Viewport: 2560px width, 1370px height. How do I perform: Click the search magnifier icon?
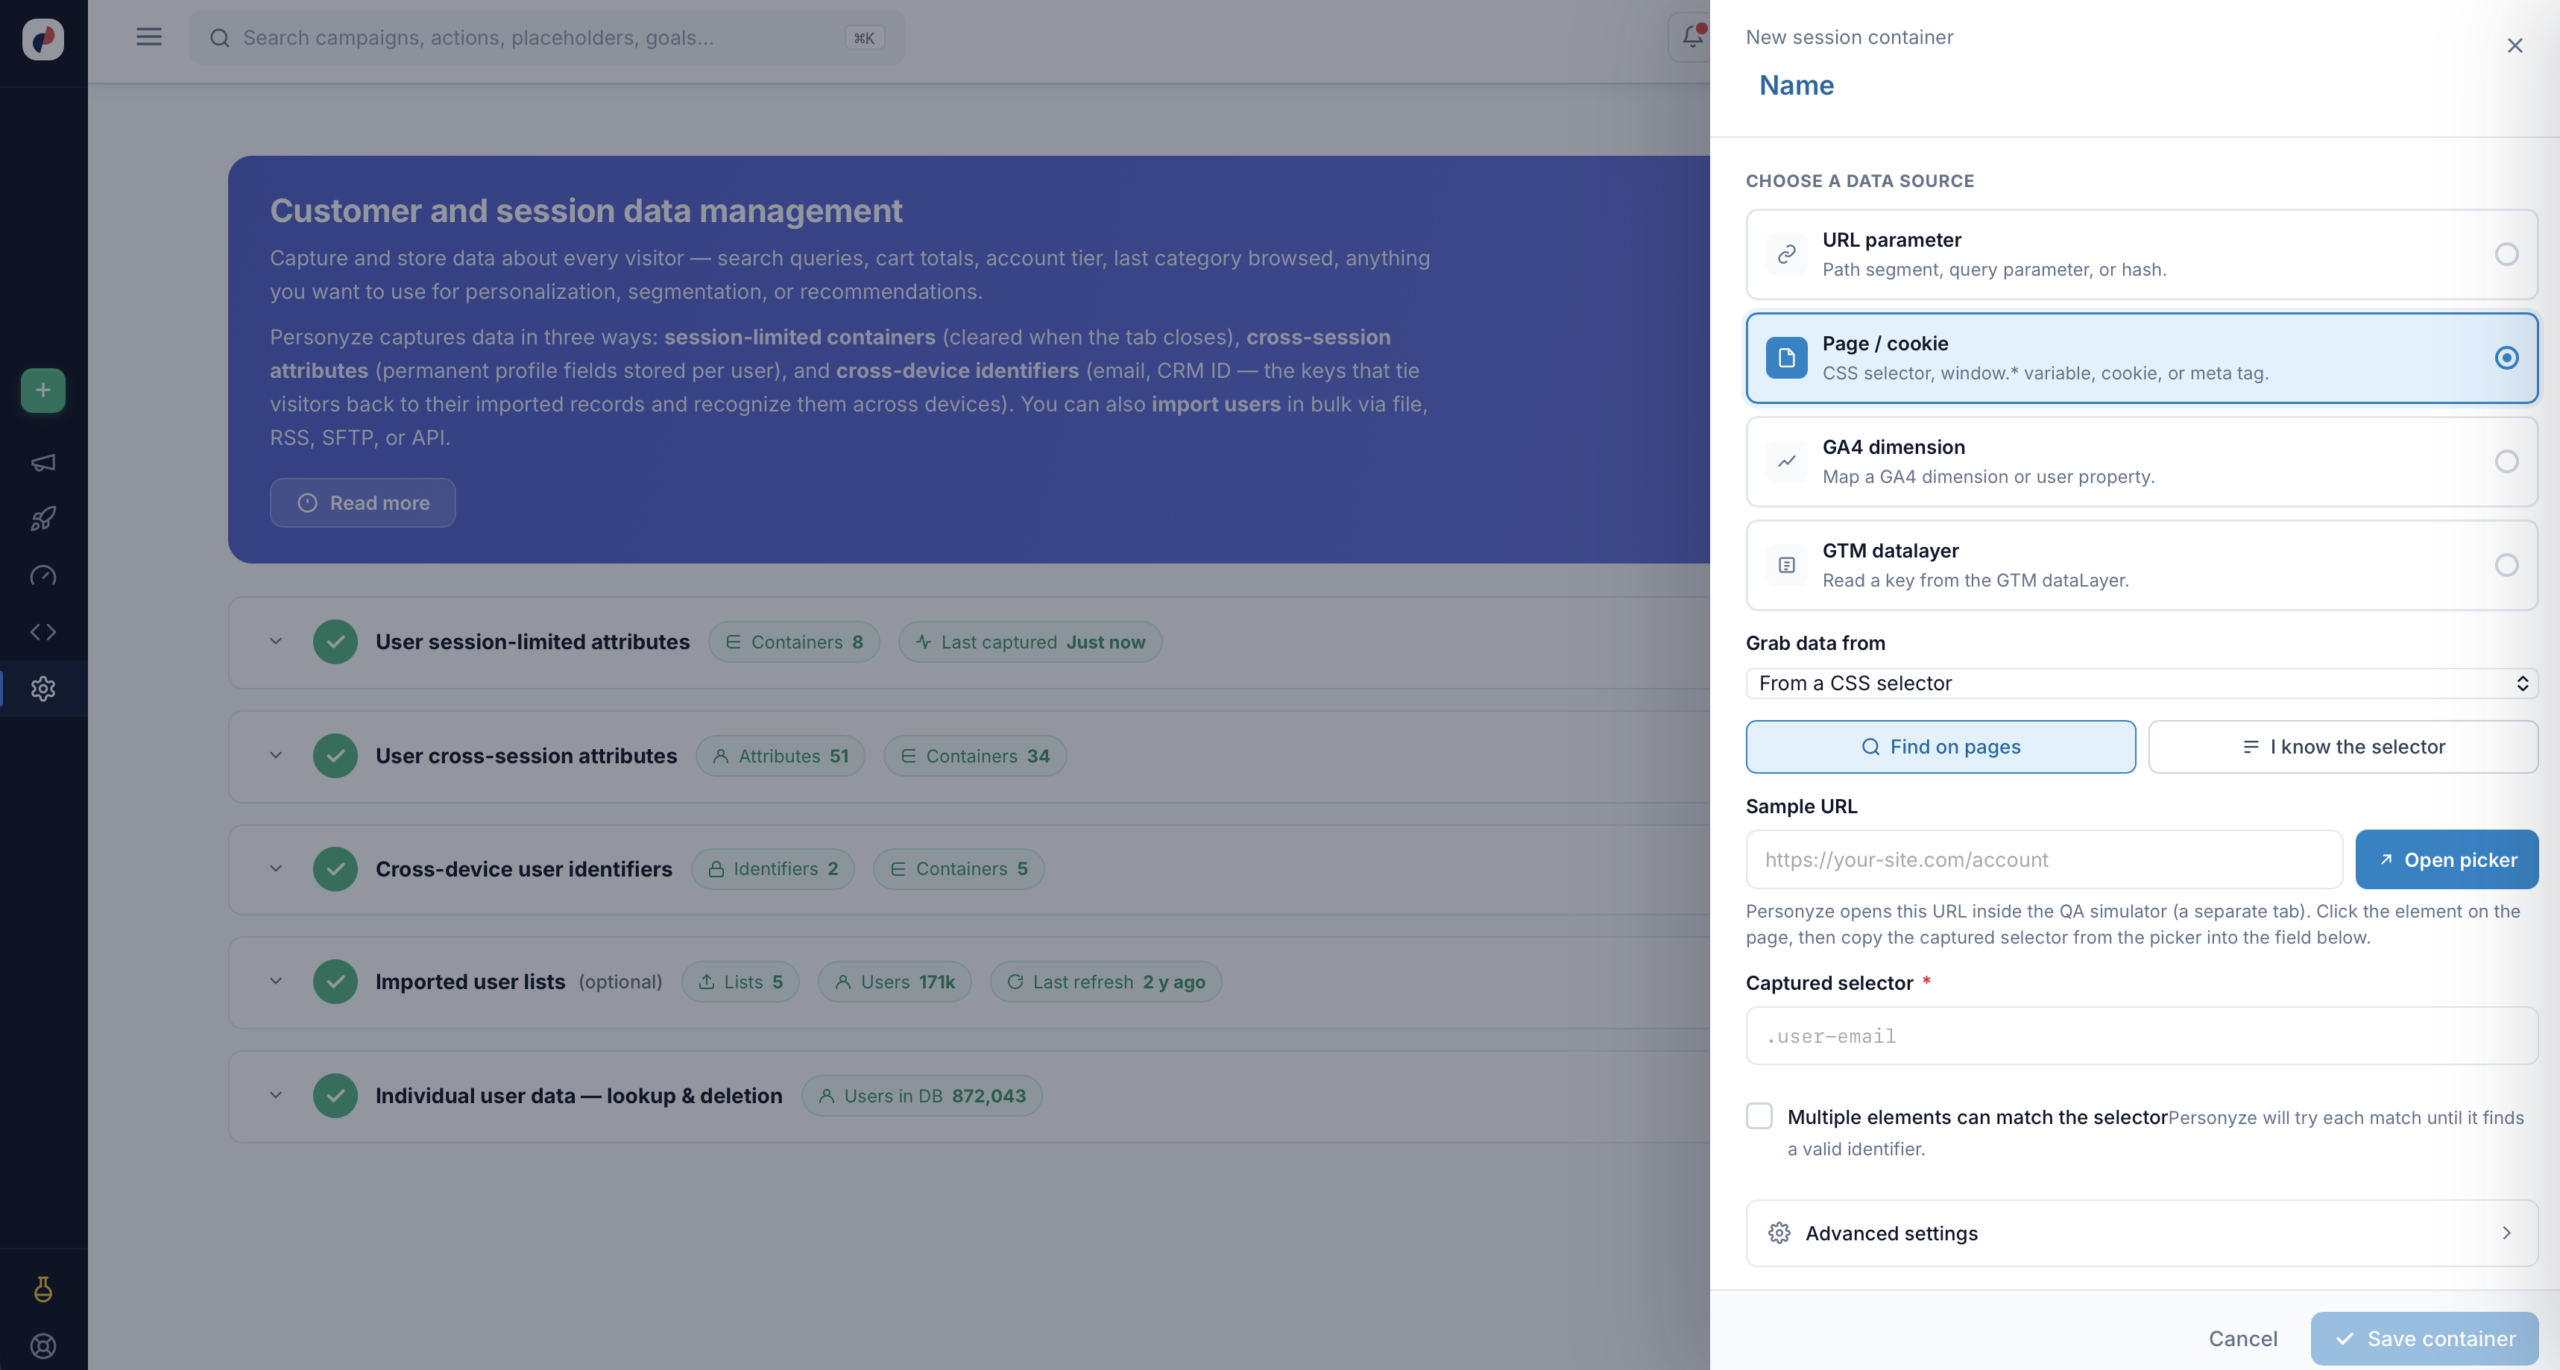click(x=220, y=38)
